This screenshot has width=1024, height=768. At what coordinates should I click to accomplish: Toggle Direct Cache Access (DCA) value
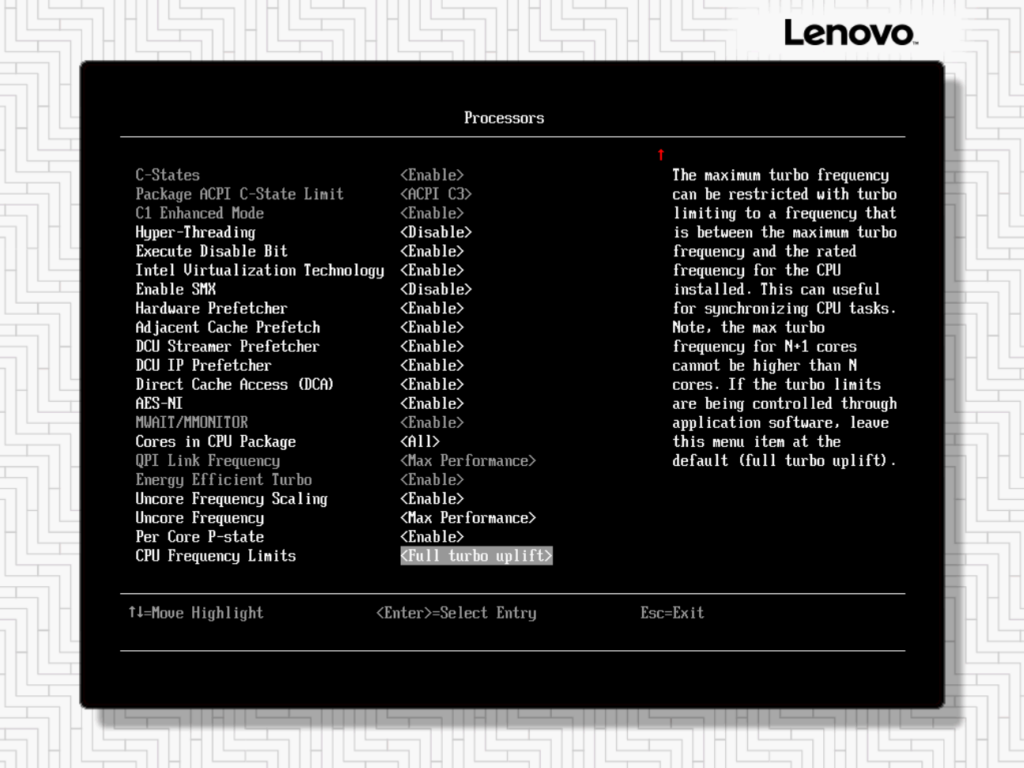click(x=432, y=384)
